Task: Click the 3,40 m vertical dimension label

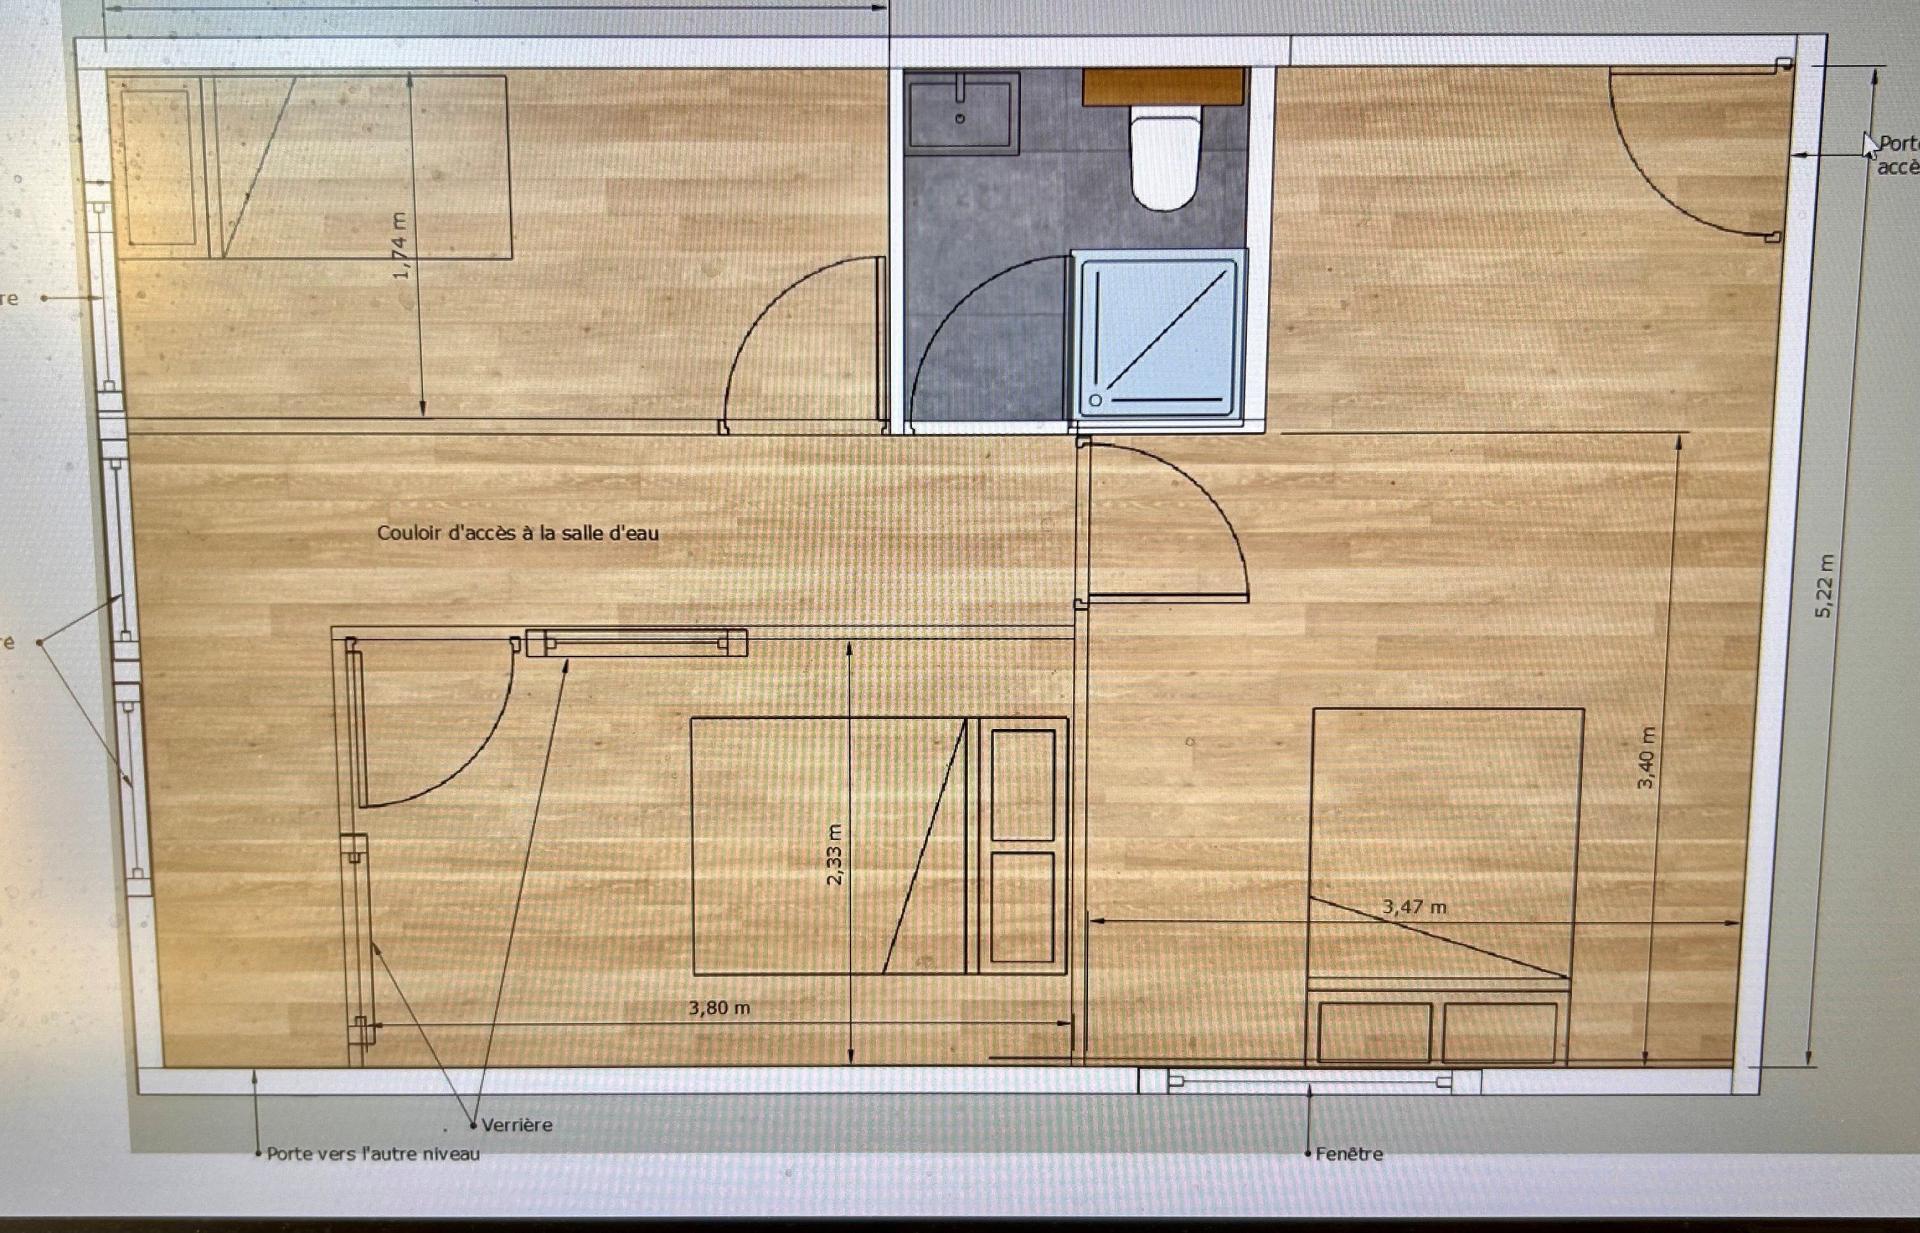Action: click(x=1646, y=757)
